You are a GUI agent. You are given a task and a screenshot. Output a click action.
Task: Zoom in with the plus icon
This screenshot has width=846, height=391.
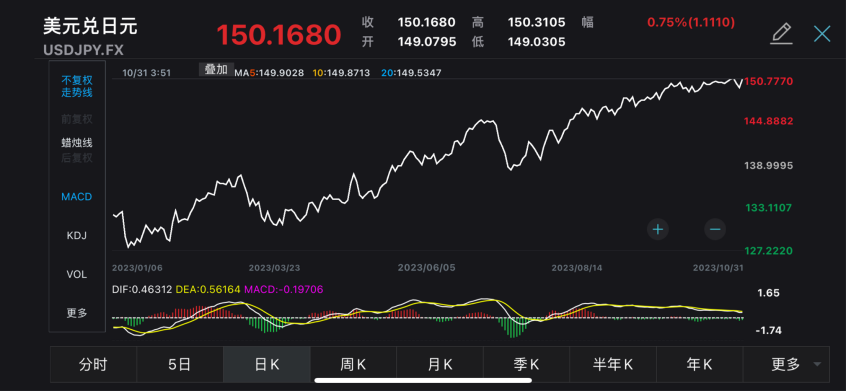tap(658, 230)
